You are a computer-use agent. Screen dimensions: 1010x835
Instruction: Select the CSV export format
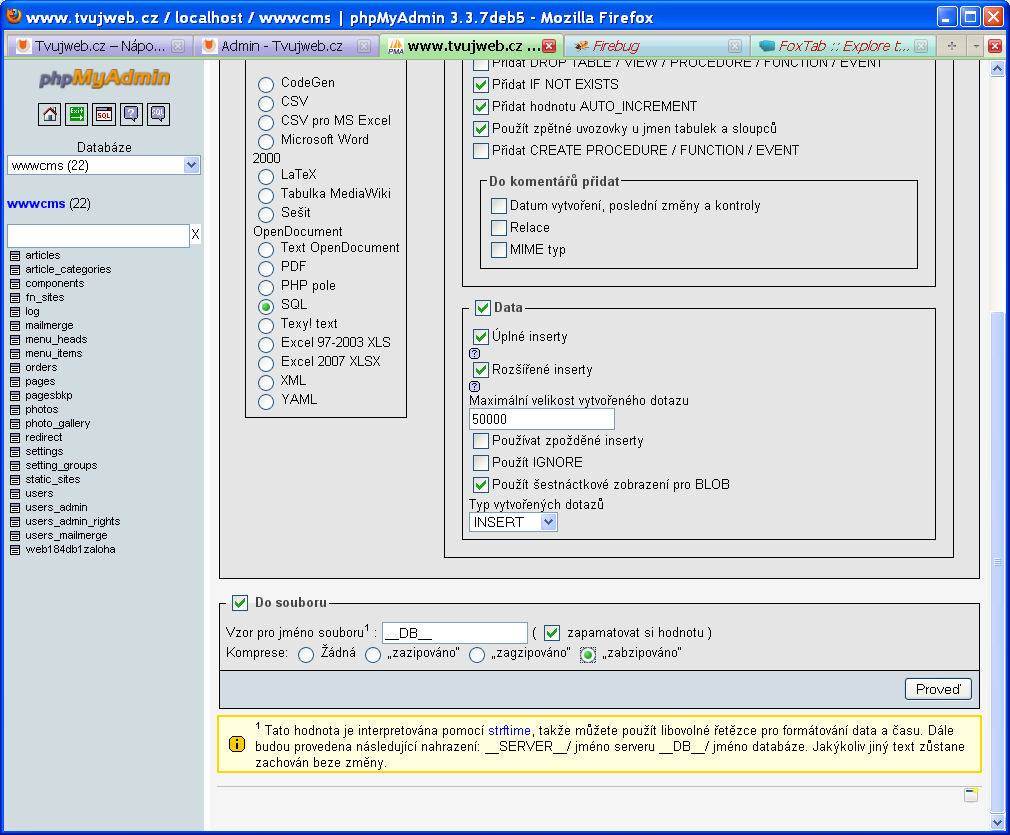tap(266, 102)
